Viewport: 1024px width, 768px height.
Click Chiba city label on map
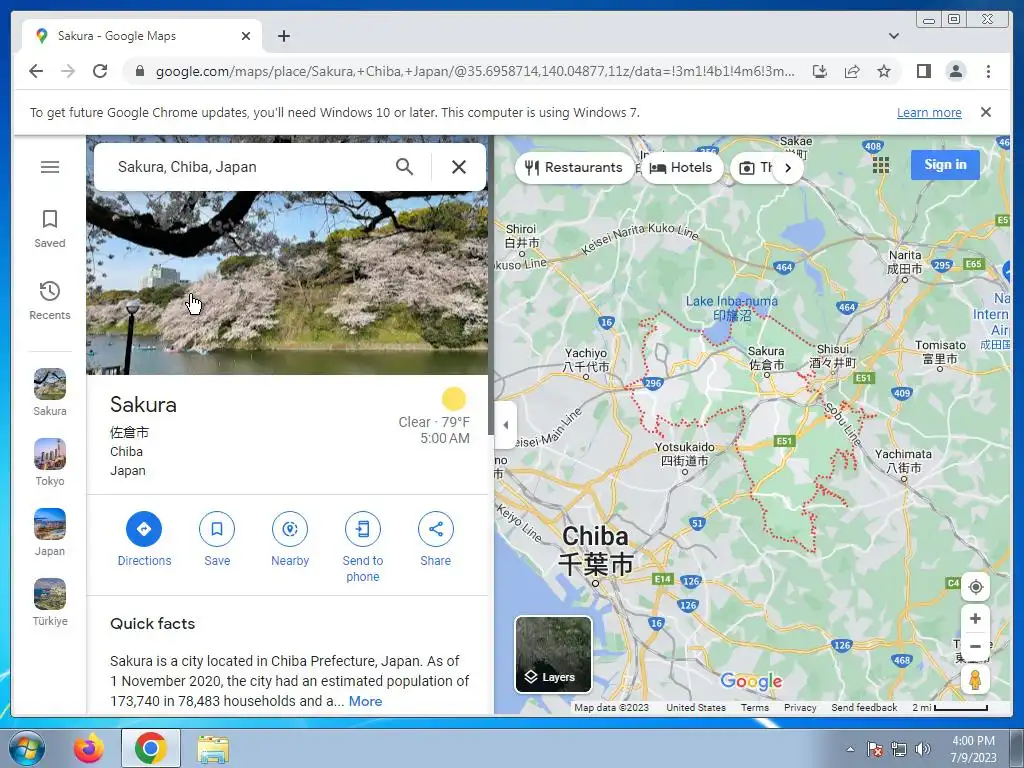(595, 550)
